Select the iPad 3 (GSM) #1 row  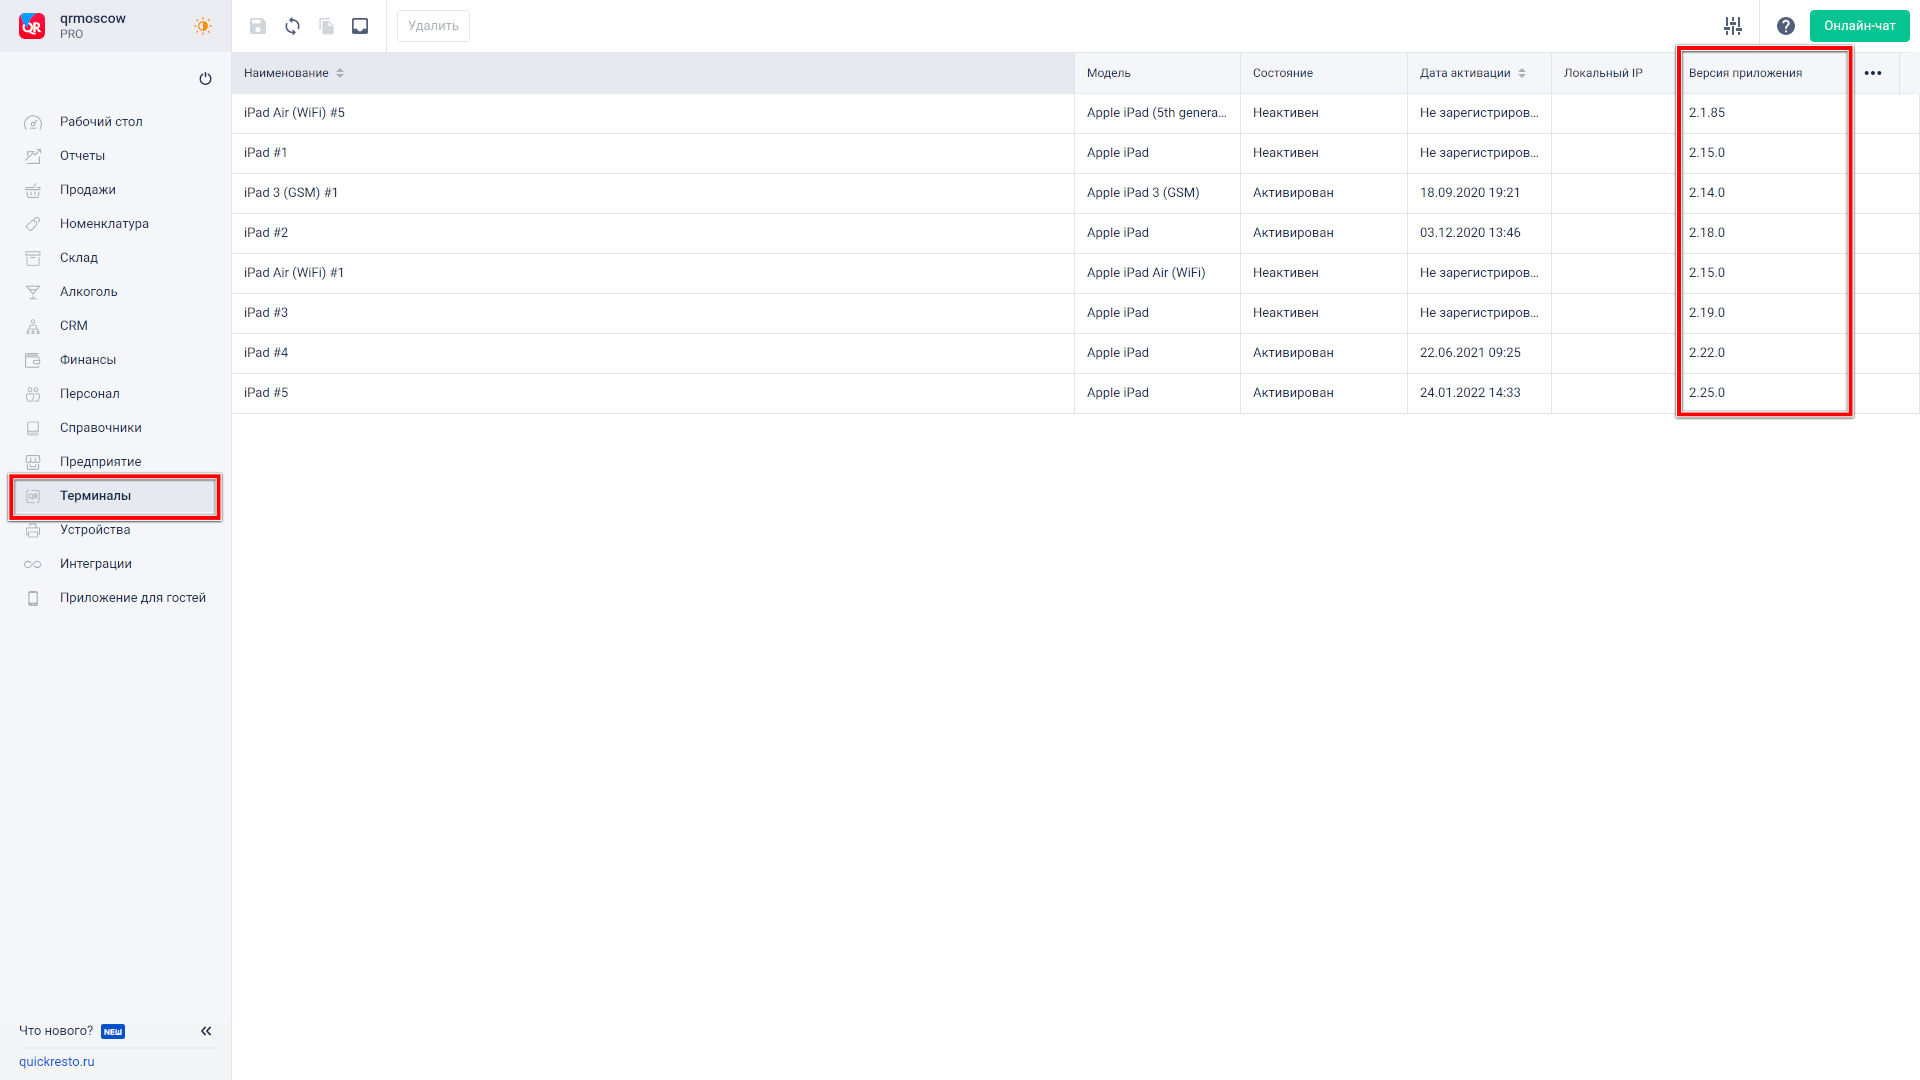pos(291,193)
